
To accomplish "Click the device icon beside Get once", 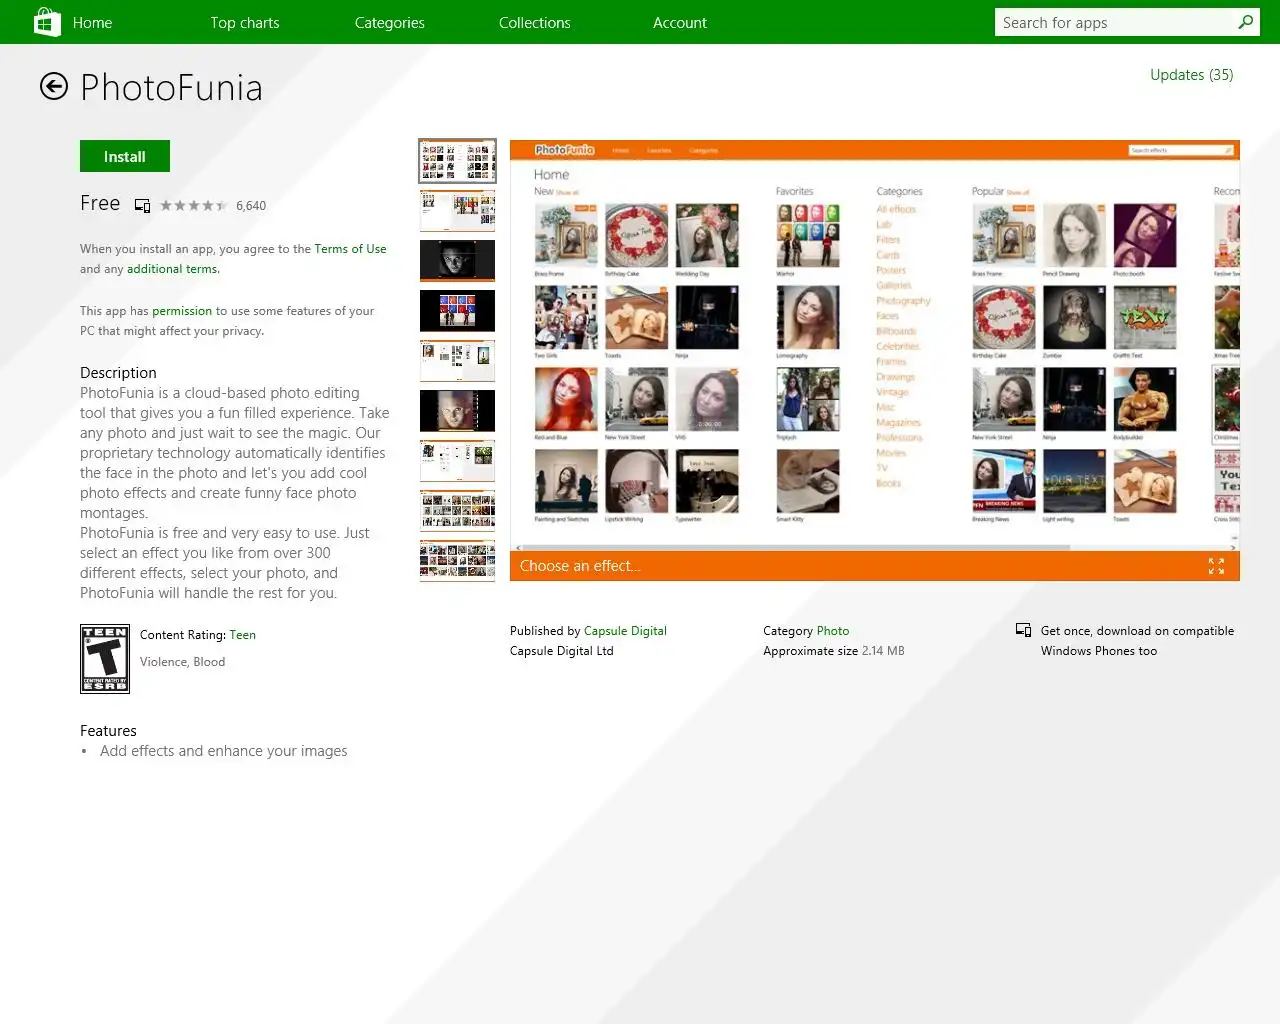I will point(1023,630).
